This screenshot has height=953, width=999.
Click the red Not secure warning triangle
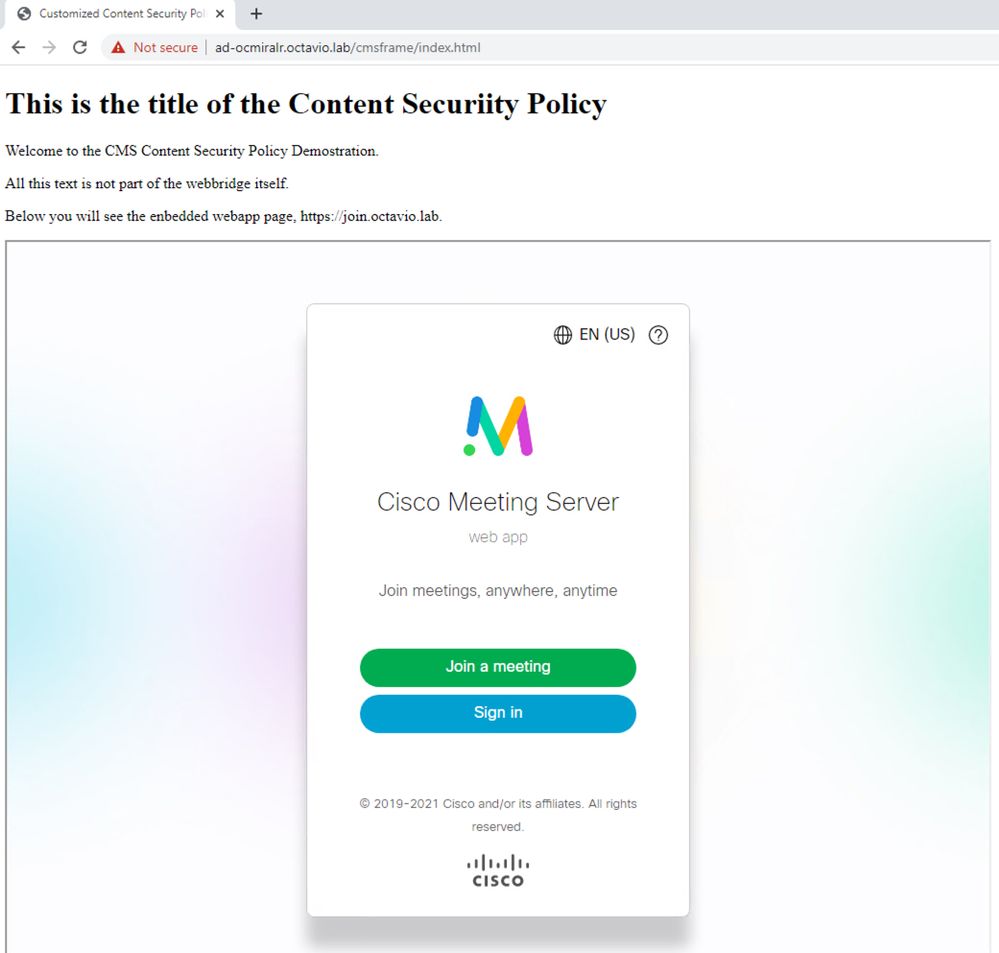tap(118, 47)
